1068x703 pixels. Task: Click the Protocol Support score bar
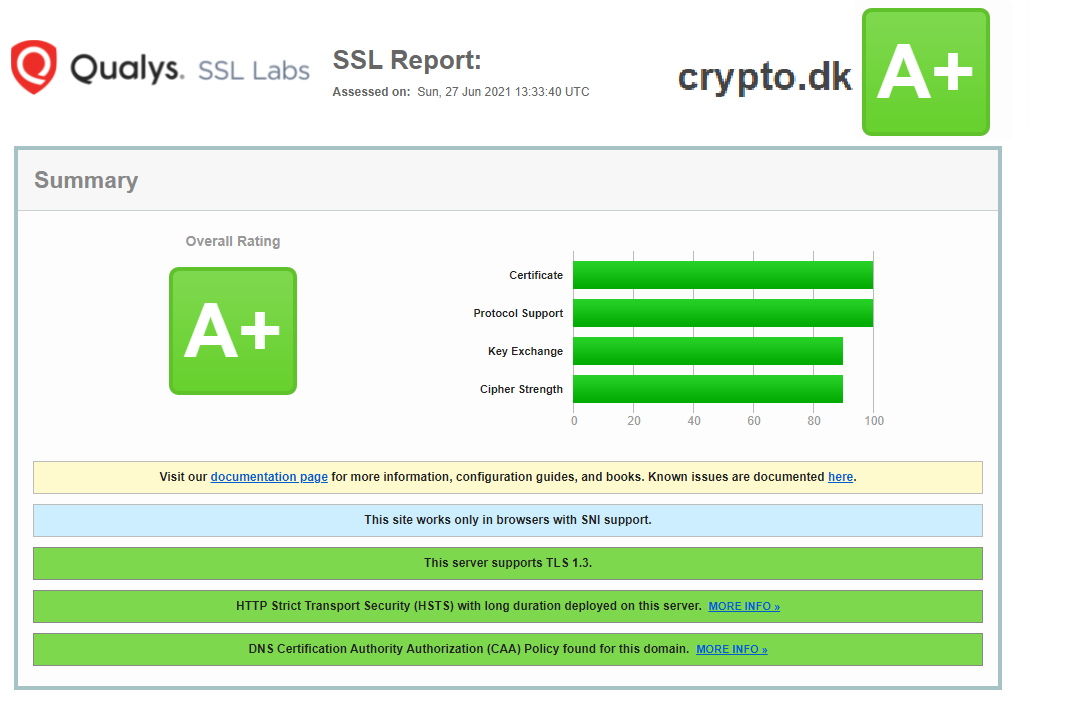click(723, 313)
